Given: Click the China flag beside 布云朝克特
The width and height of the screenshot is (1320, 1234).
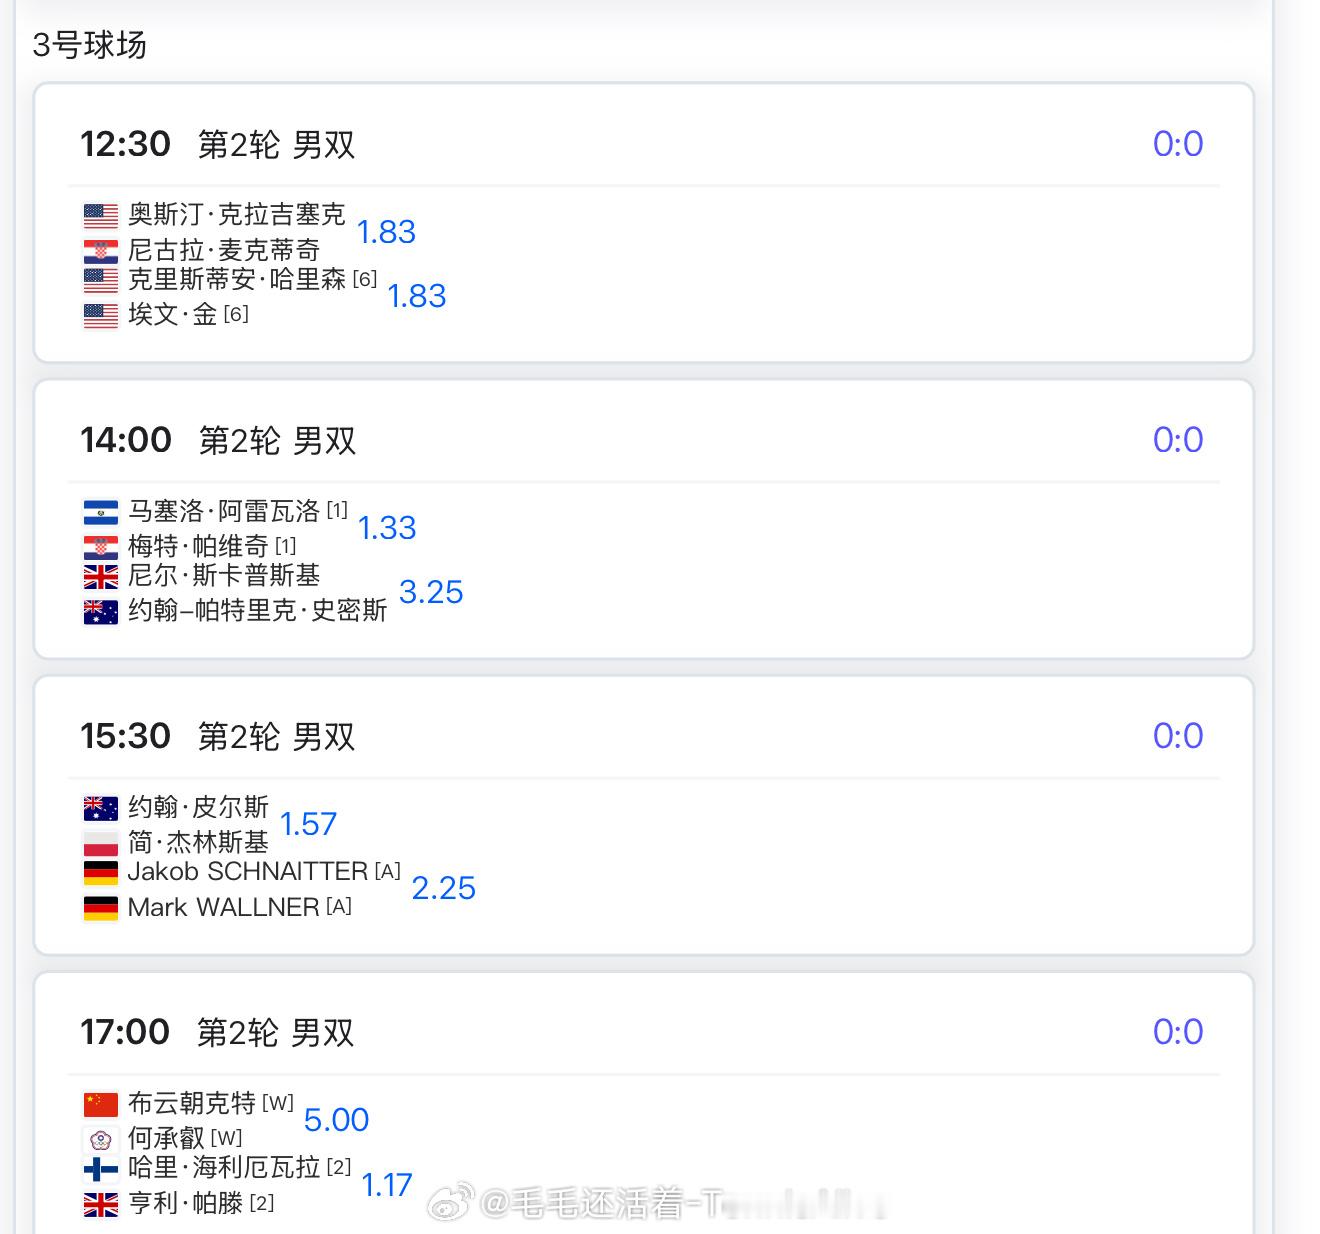Looking at the screenshot, I should click(100, 1104).
